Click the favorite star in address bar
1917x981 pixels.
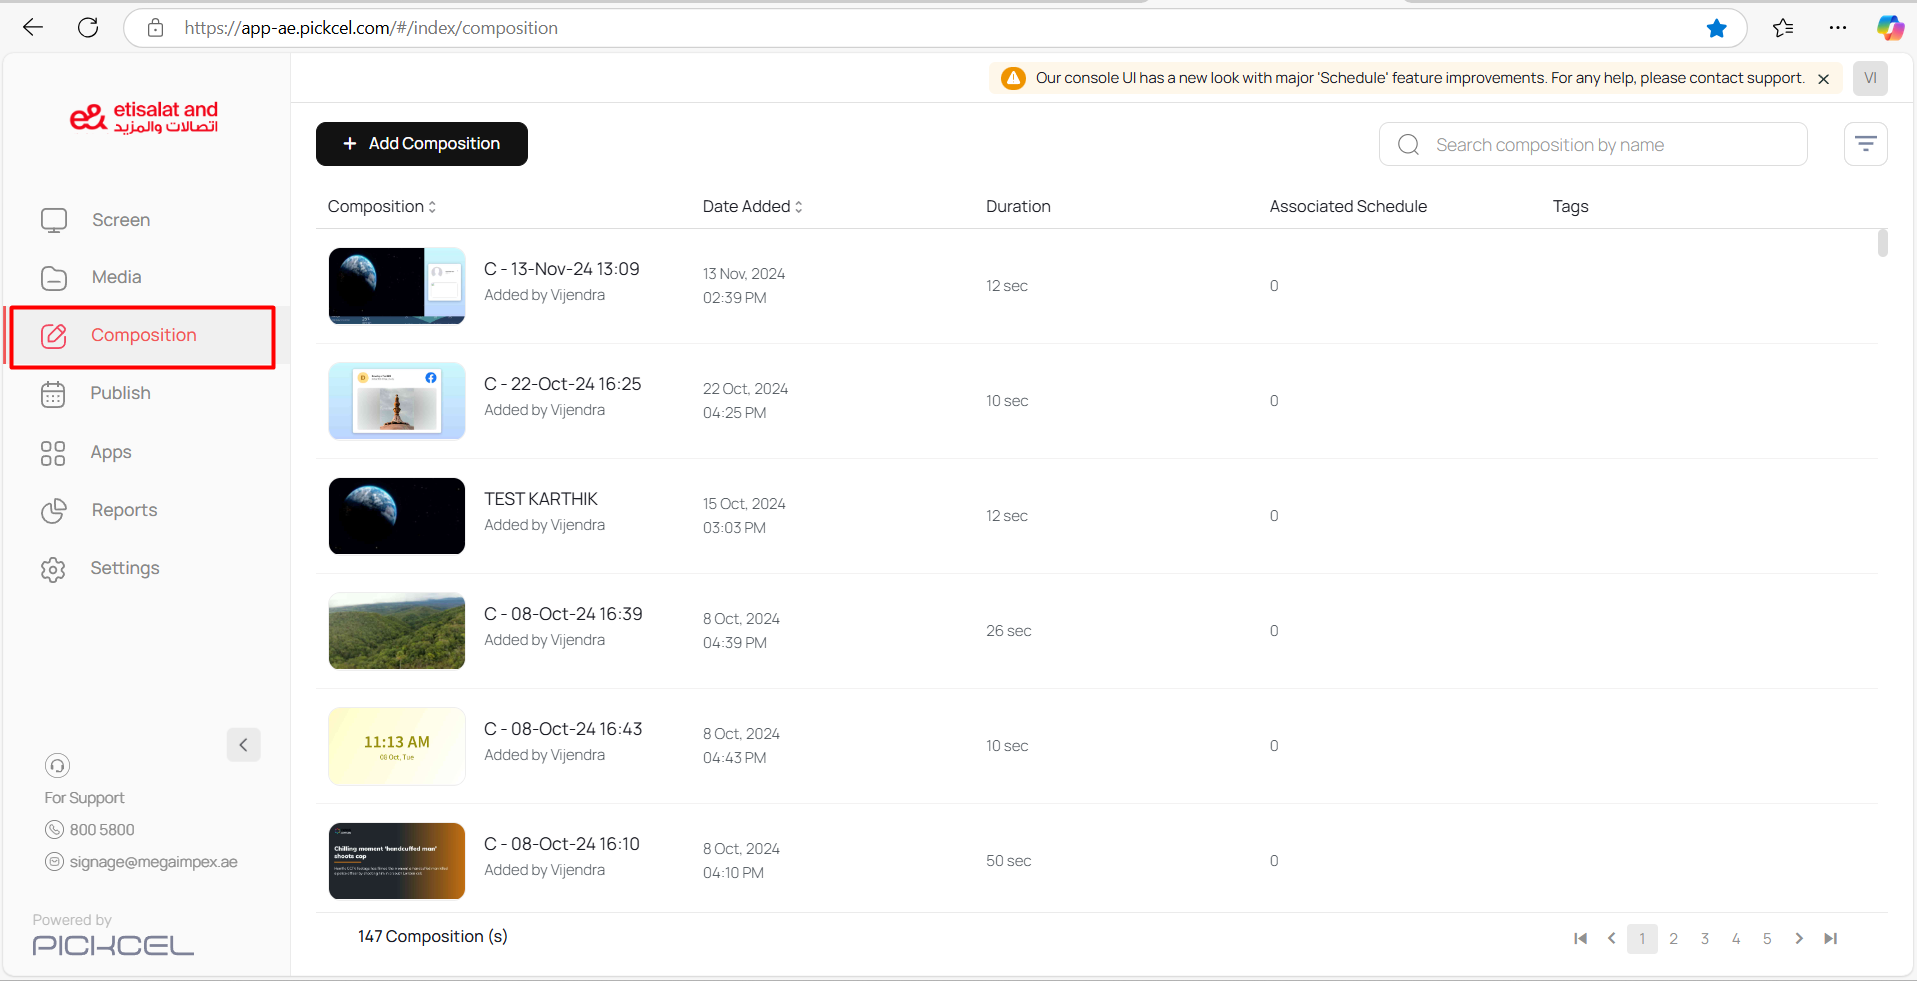[1716, 28]
